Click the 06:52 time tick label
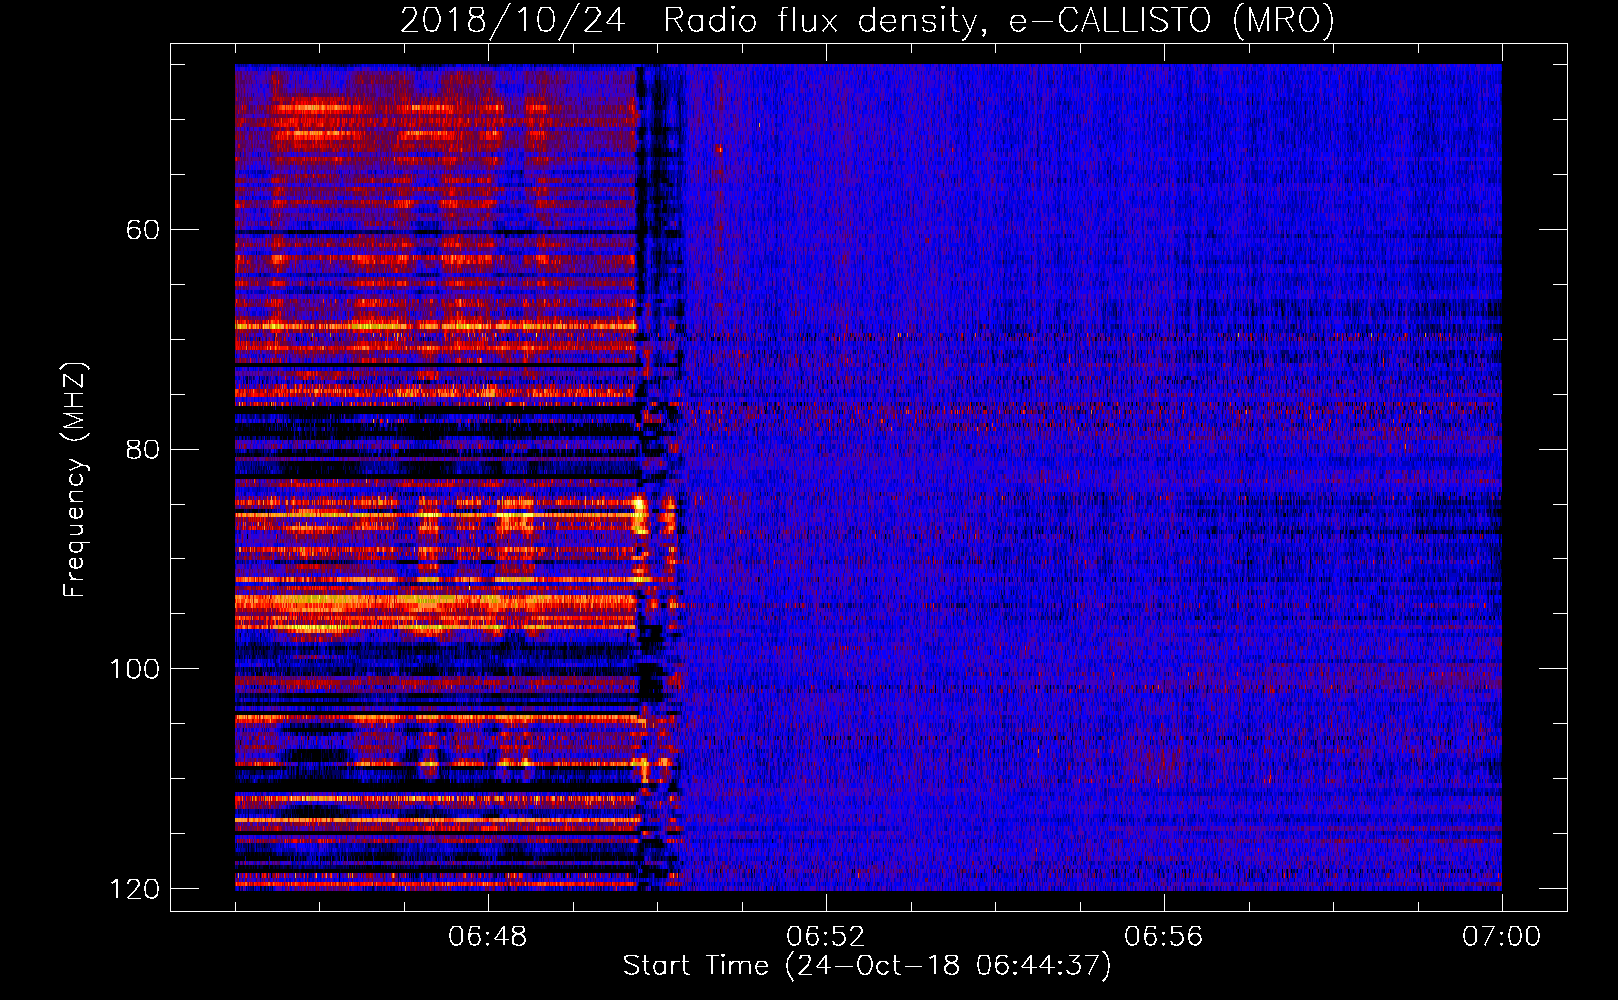Image resolution: width=1618 pixels, height=1000 pixels. coord(826,937)
